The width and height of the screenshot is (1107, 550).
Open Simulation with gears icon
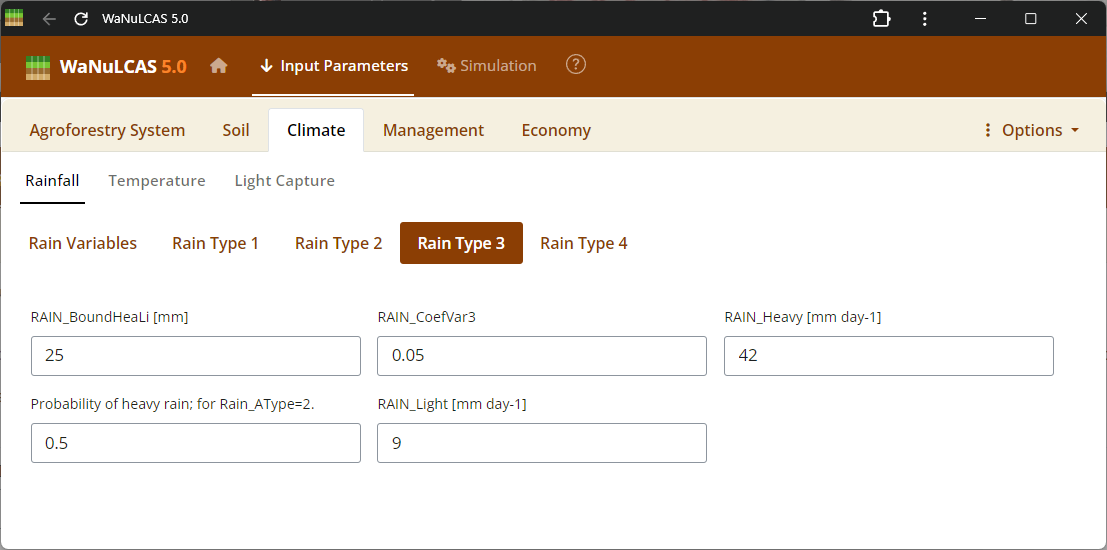487,66
